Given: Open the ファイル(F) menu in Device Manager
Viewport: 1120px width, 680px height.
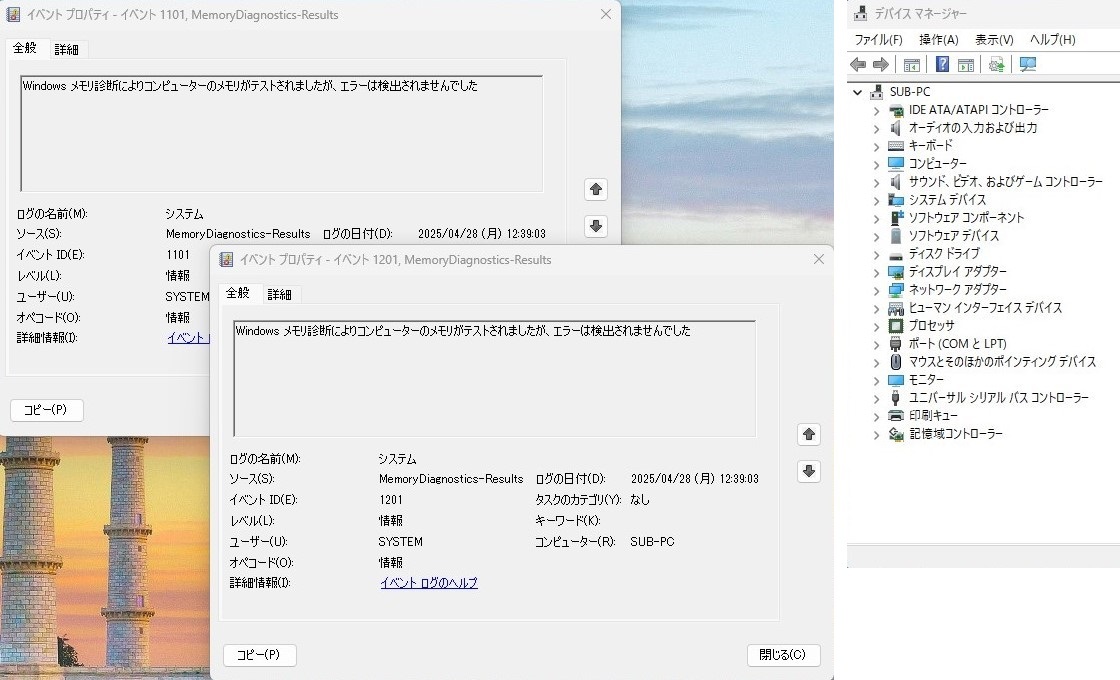Looking at the screenshot, I should (879, 40).
